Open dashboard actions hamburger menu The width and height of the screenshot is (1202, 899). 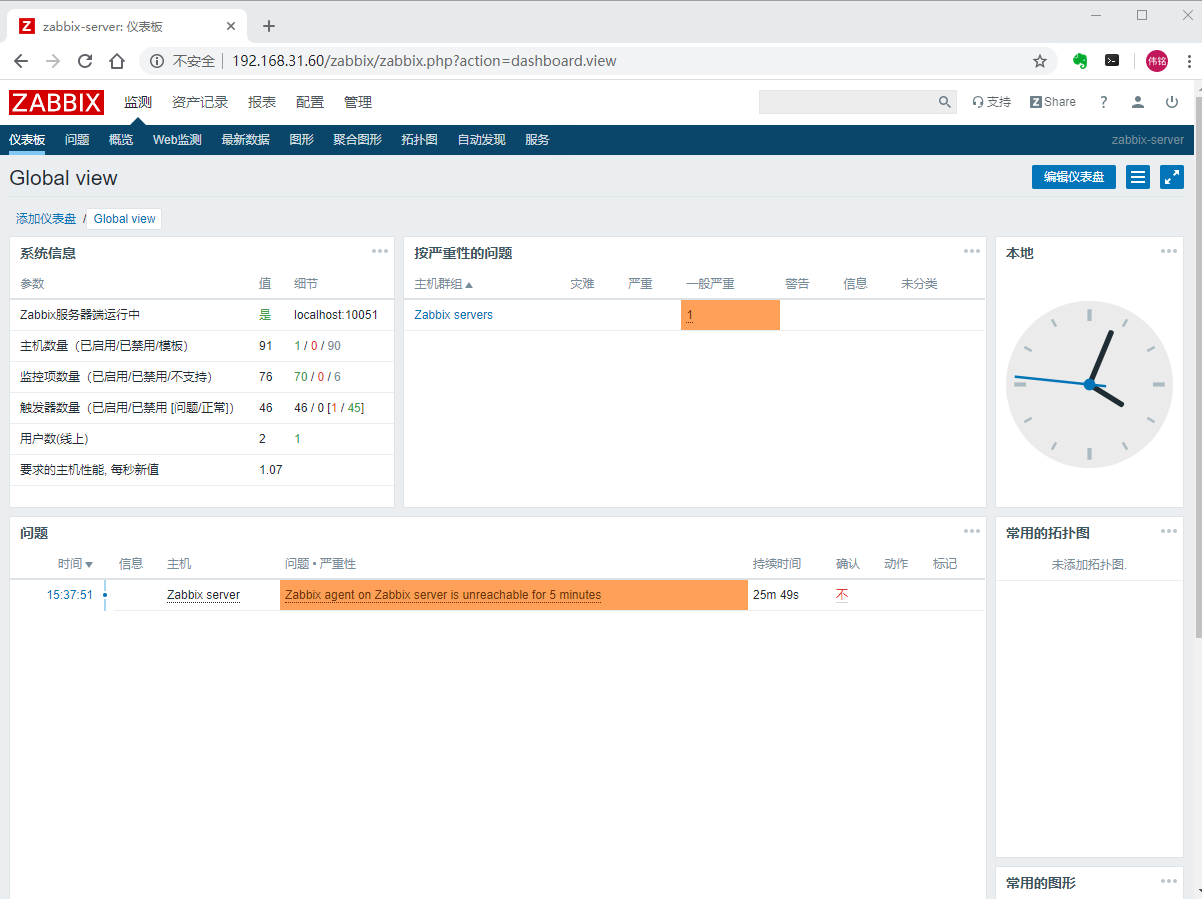point(1138,177)
